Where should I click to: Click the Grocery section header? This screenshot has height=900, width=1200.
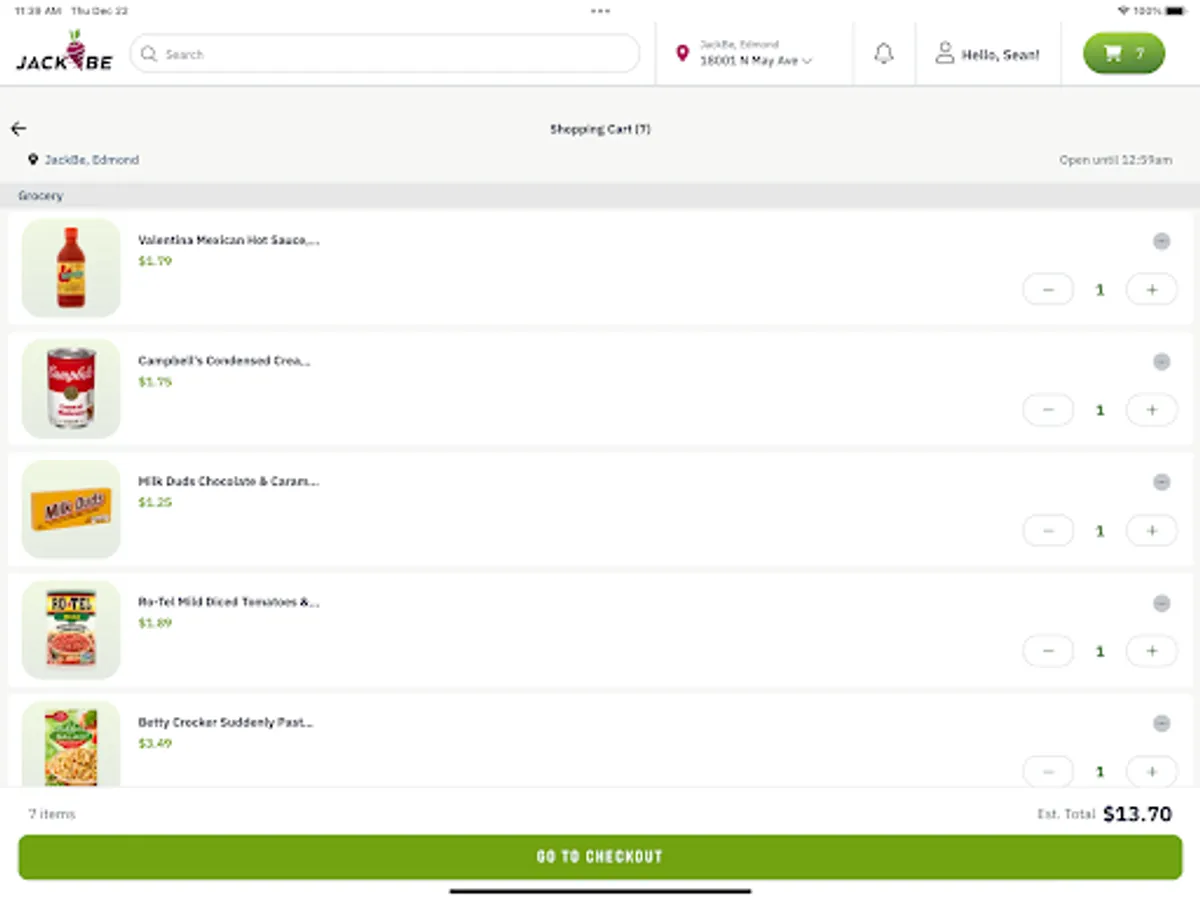600,196
